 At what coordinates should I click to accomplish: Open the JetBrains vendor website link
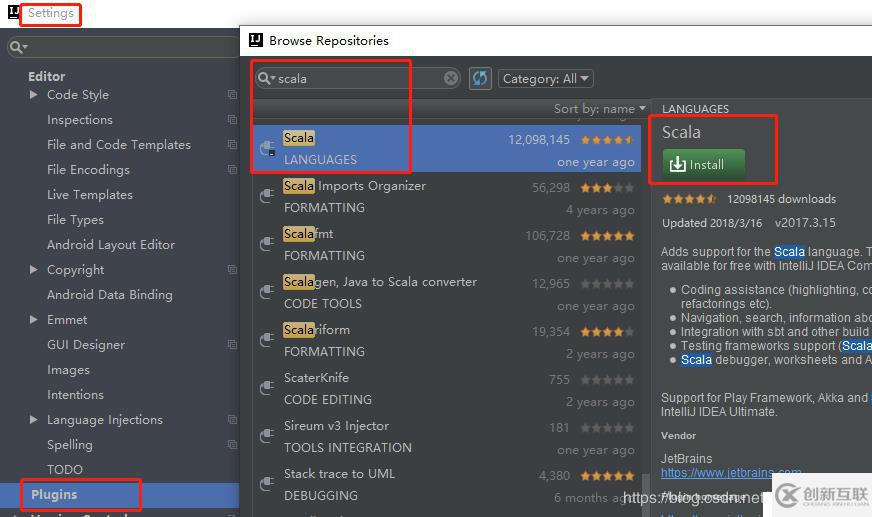[x=731, y=473]
